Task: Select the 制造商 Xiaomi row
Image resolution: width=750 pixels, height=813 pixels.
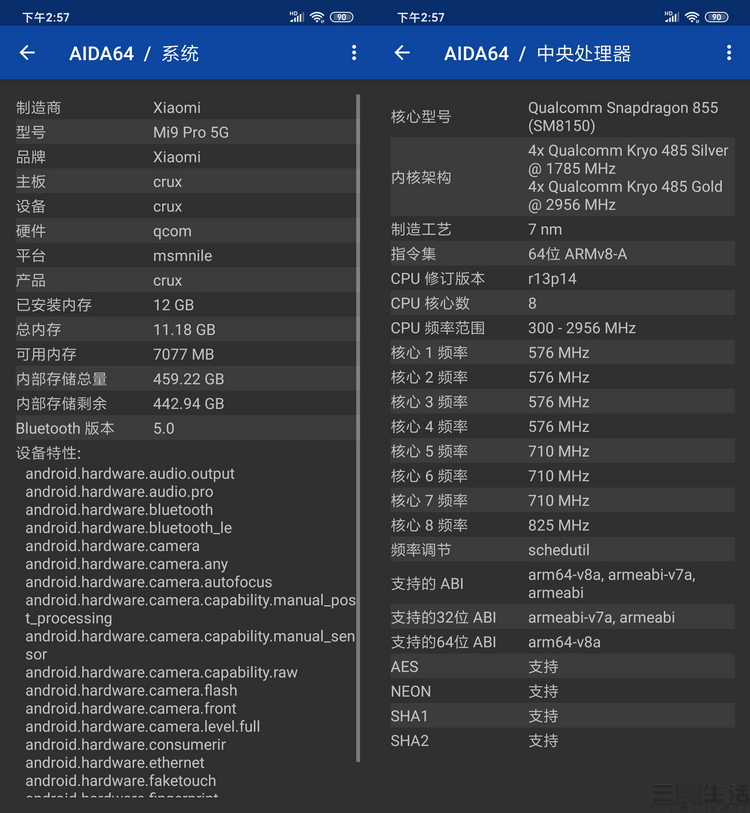Action: click(x=186, y=107)
